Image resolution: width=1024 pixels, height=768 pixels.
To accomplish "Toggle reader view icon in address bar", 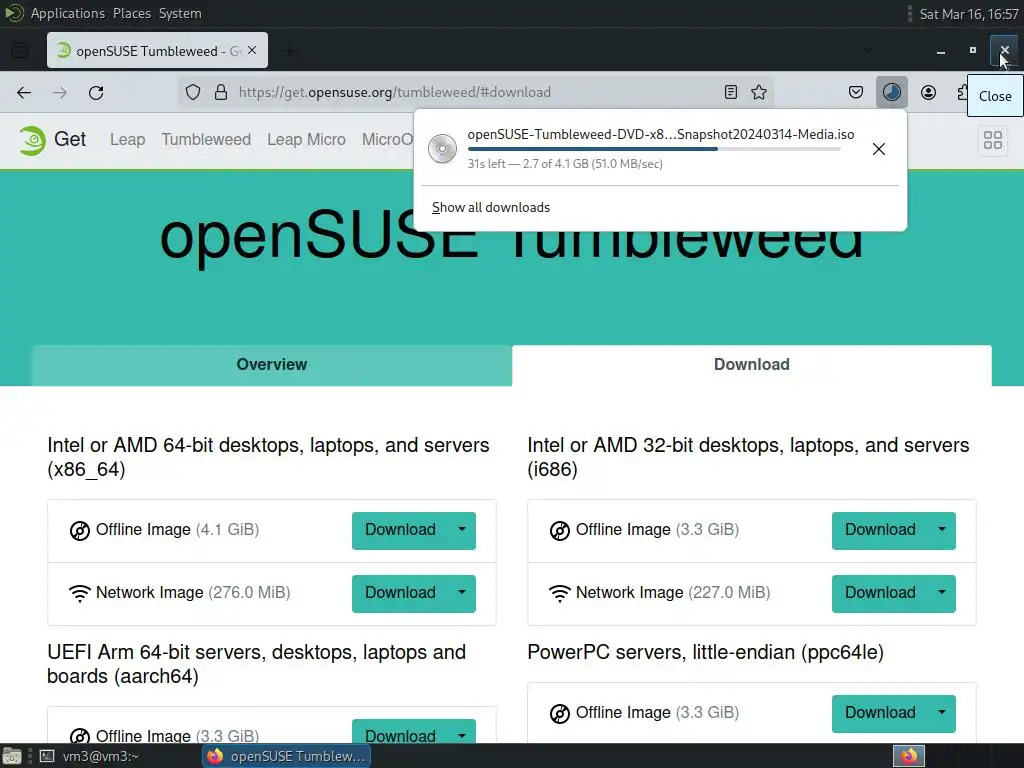I will click(x=731, y=93).
